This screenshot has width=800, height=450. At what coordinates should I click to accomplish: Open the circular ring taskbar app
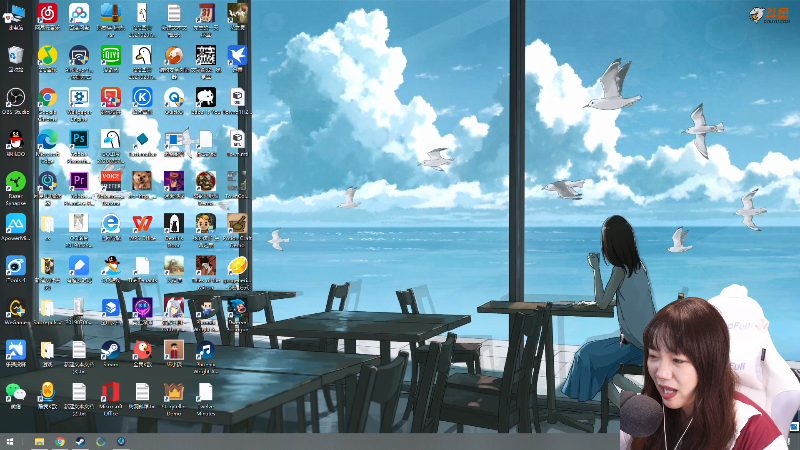[101, 441]
